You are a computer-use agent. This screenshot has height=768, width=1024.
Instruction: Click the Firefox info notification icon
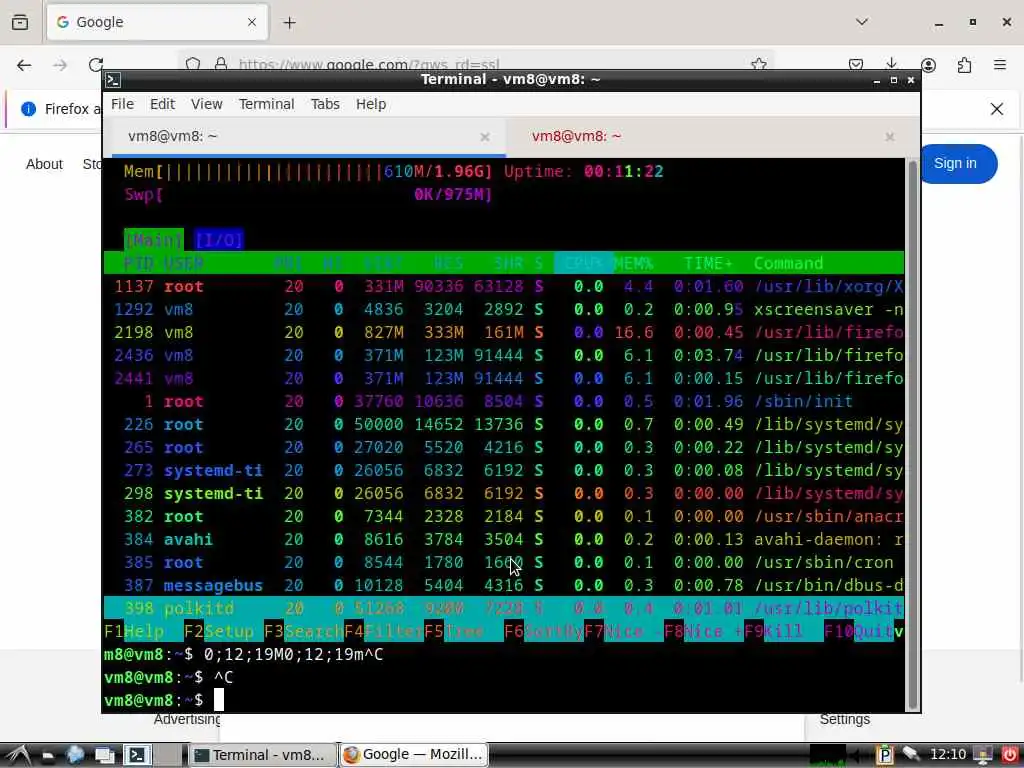28,108
